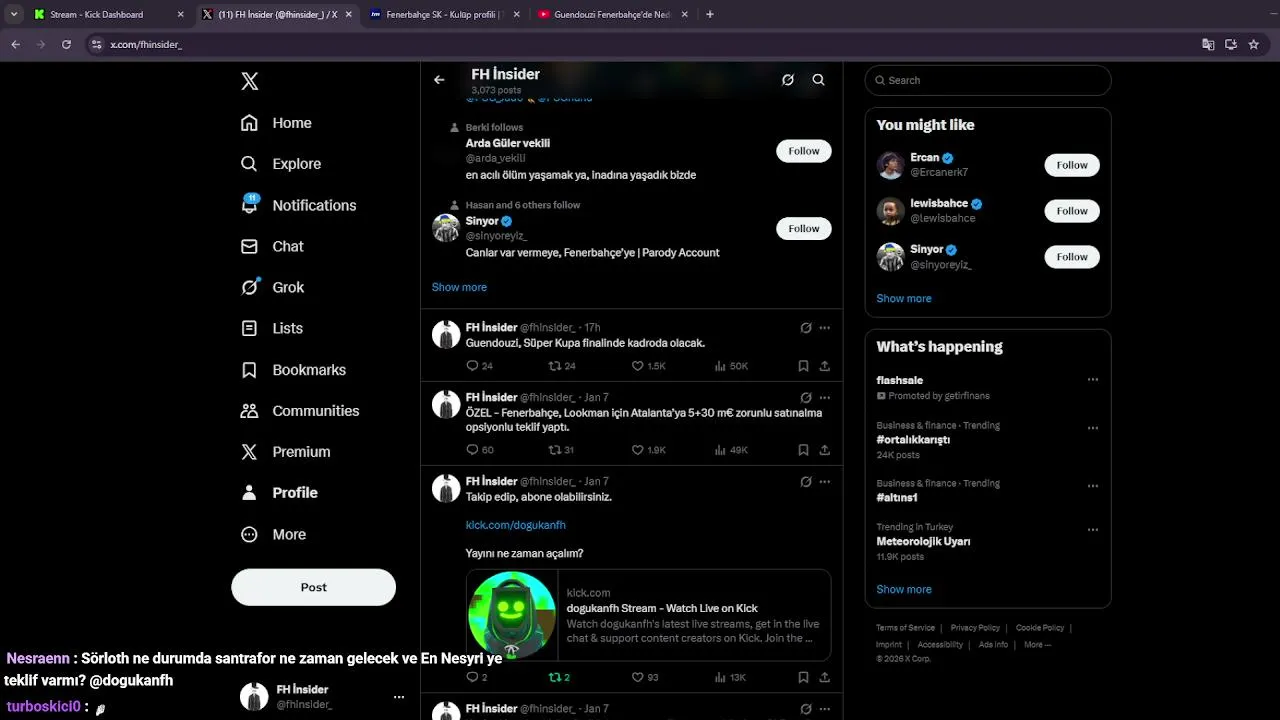Bookmark the kick.com stream post

[x=803, y=677]
